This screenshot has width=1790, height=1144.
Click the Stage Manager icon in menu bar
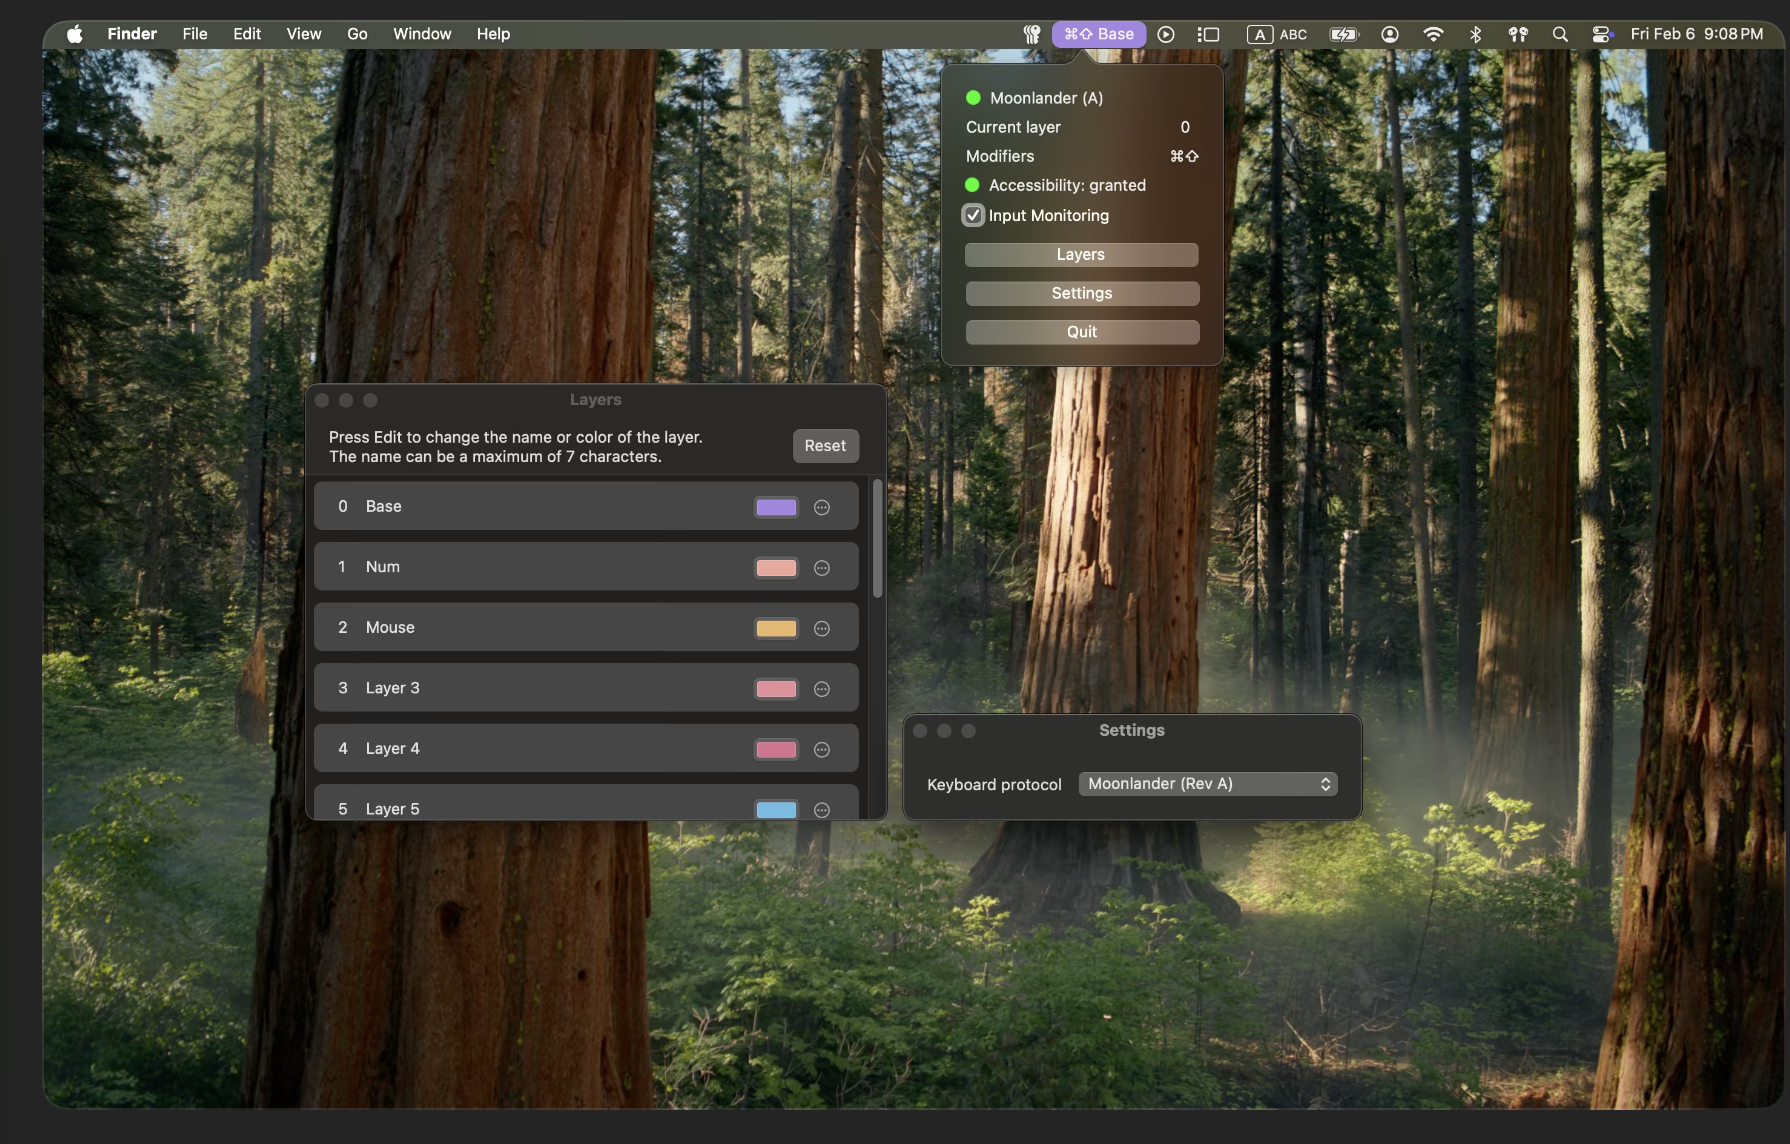(x=1208, y=34)
